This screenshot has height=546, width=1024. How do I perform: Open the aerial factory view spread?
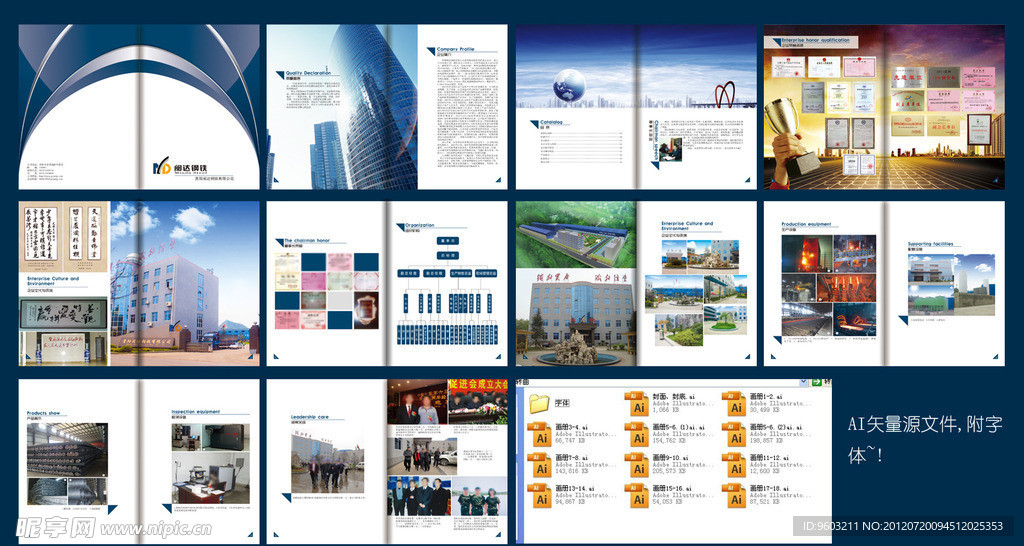pyautogui.click(x=636, y=283)
